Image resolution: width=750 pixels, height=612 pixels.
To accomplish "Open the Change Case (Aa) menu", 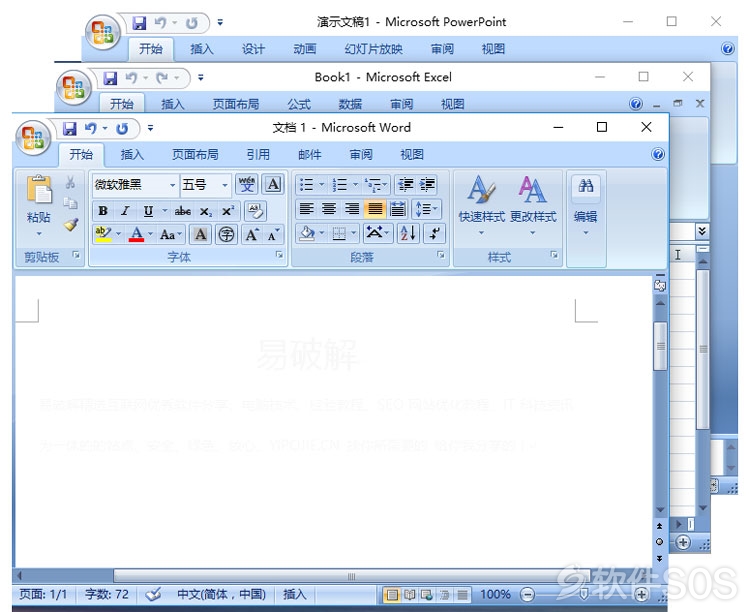I will click(170, 234).
